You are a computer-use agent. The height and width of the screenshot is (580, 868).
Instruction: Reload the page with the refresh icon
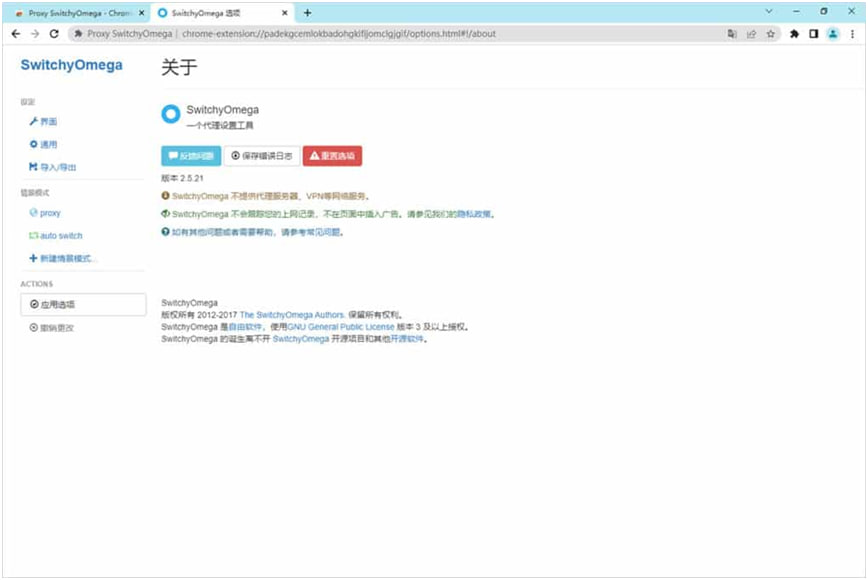click(x=55, y=33)
